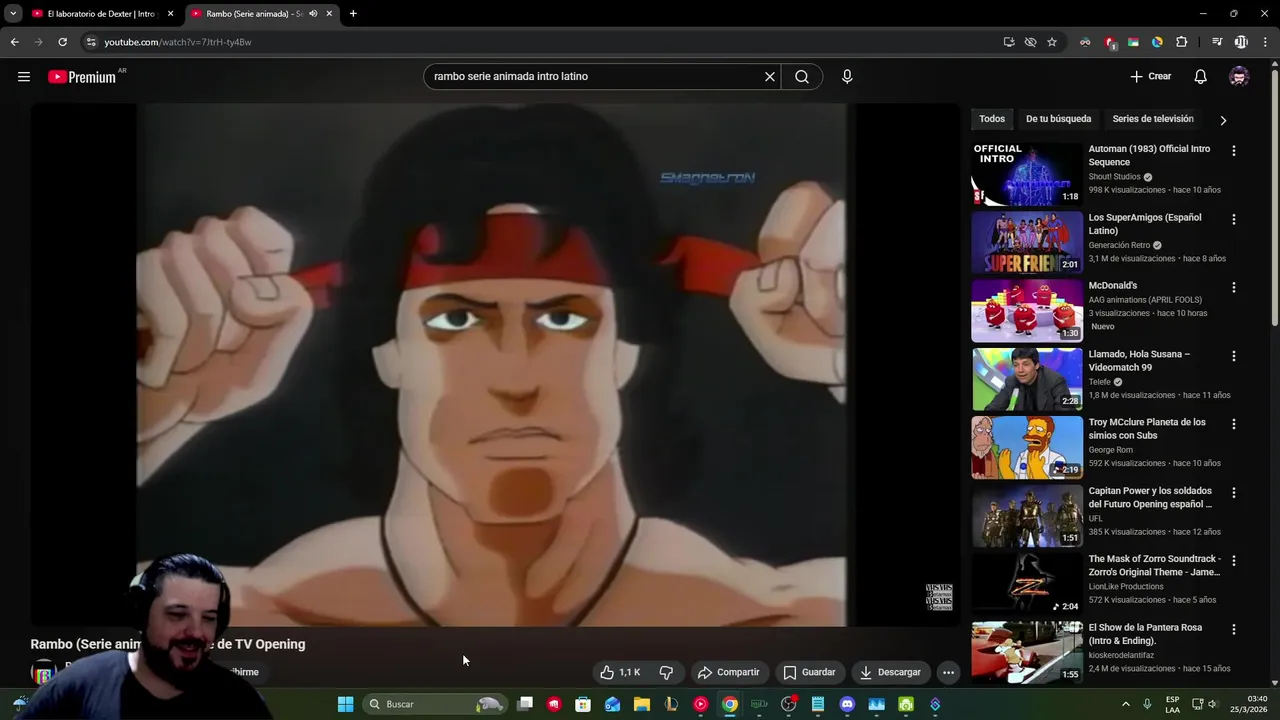Image resolution: width=1280 pixels, height=720 pixels.
Task: Go to YouTube Premium home logo
Action: coord(82,77)
